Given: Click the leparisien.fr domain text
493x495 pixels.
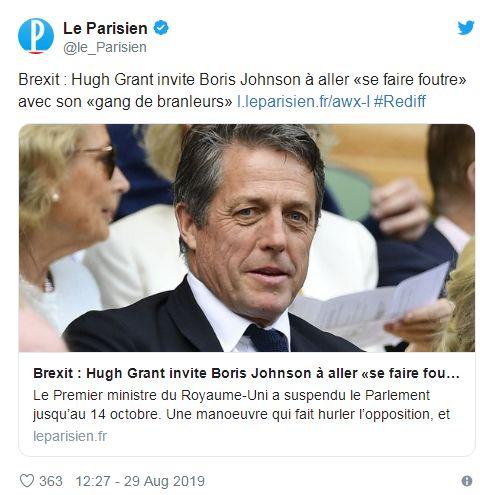Looking at the screenshot, I should click(x=70, y=436).
